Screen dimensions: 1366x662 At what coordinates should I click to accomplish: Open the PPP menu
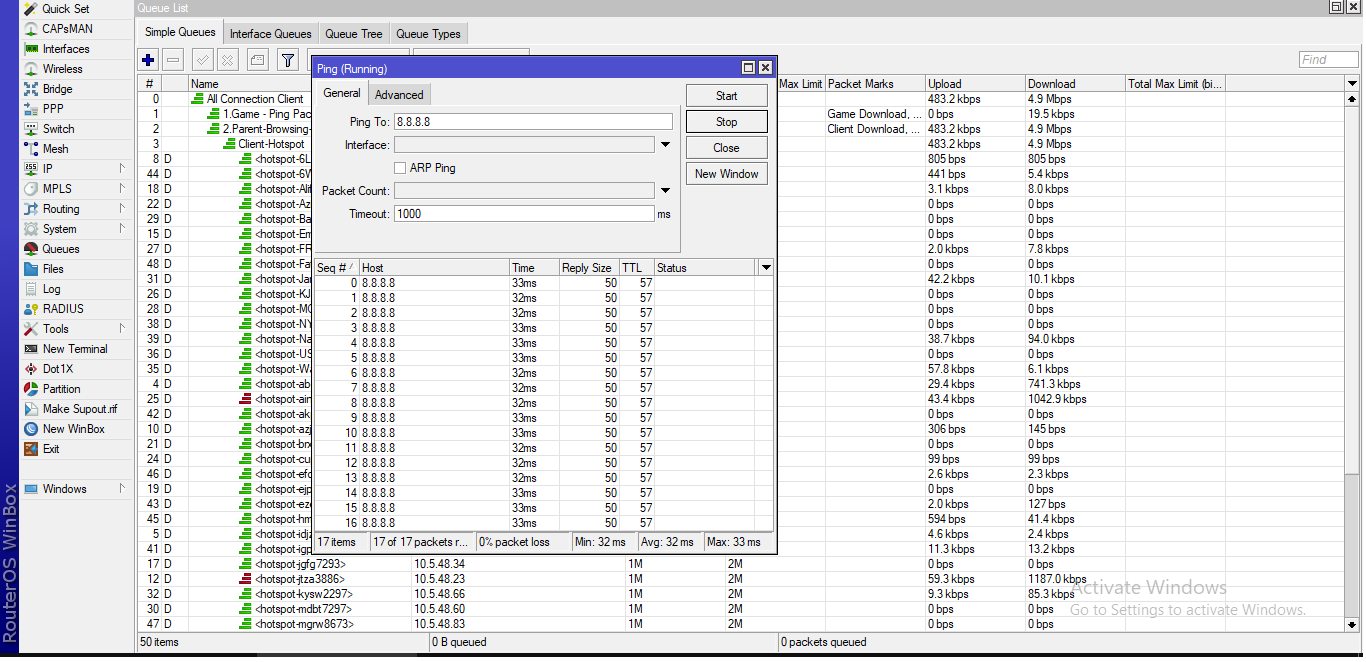pos(53,109)
